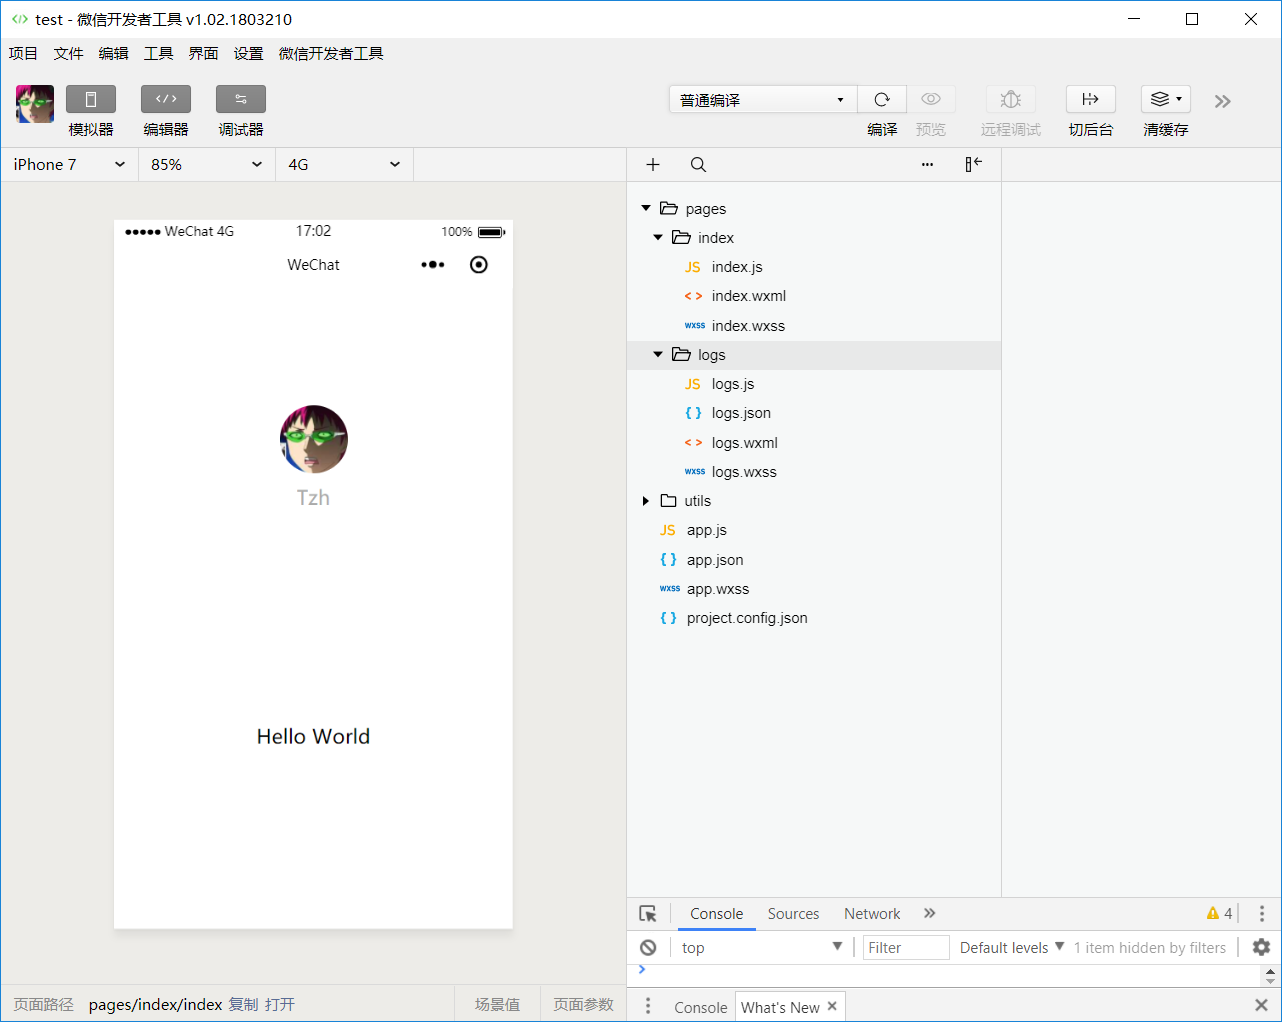1282x1022 pixels.
Task: Expand the utils folder
Action: pos(646,501)
